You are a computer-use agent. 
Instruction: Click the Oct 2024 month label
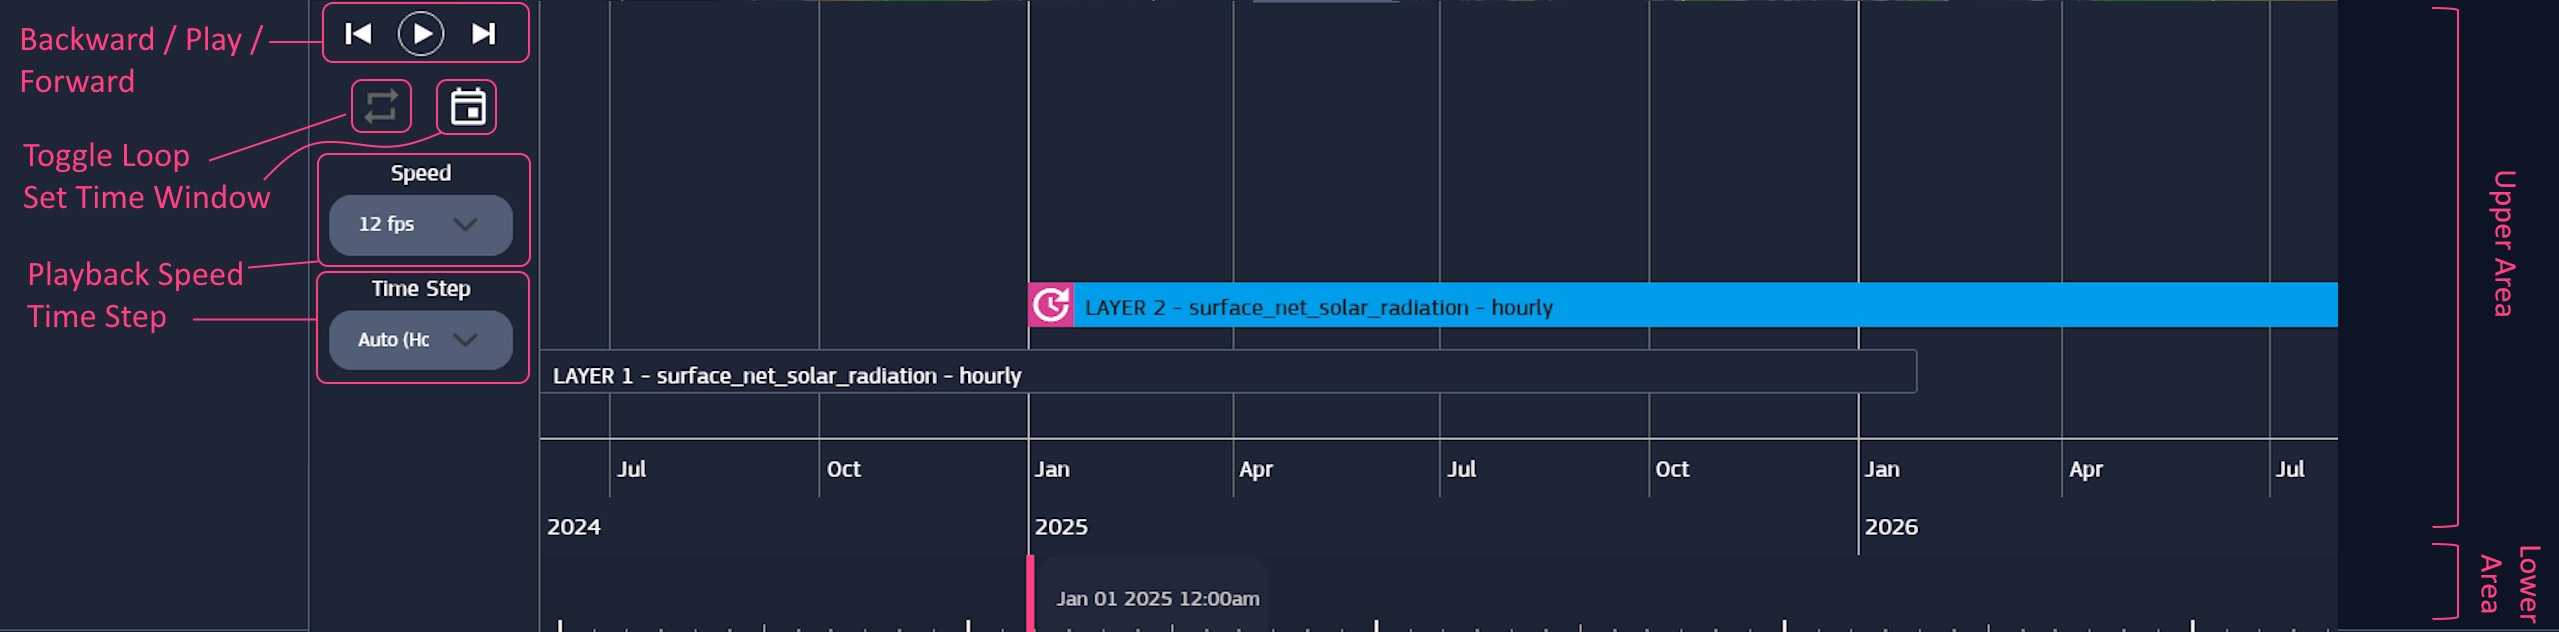click(843, 469)
